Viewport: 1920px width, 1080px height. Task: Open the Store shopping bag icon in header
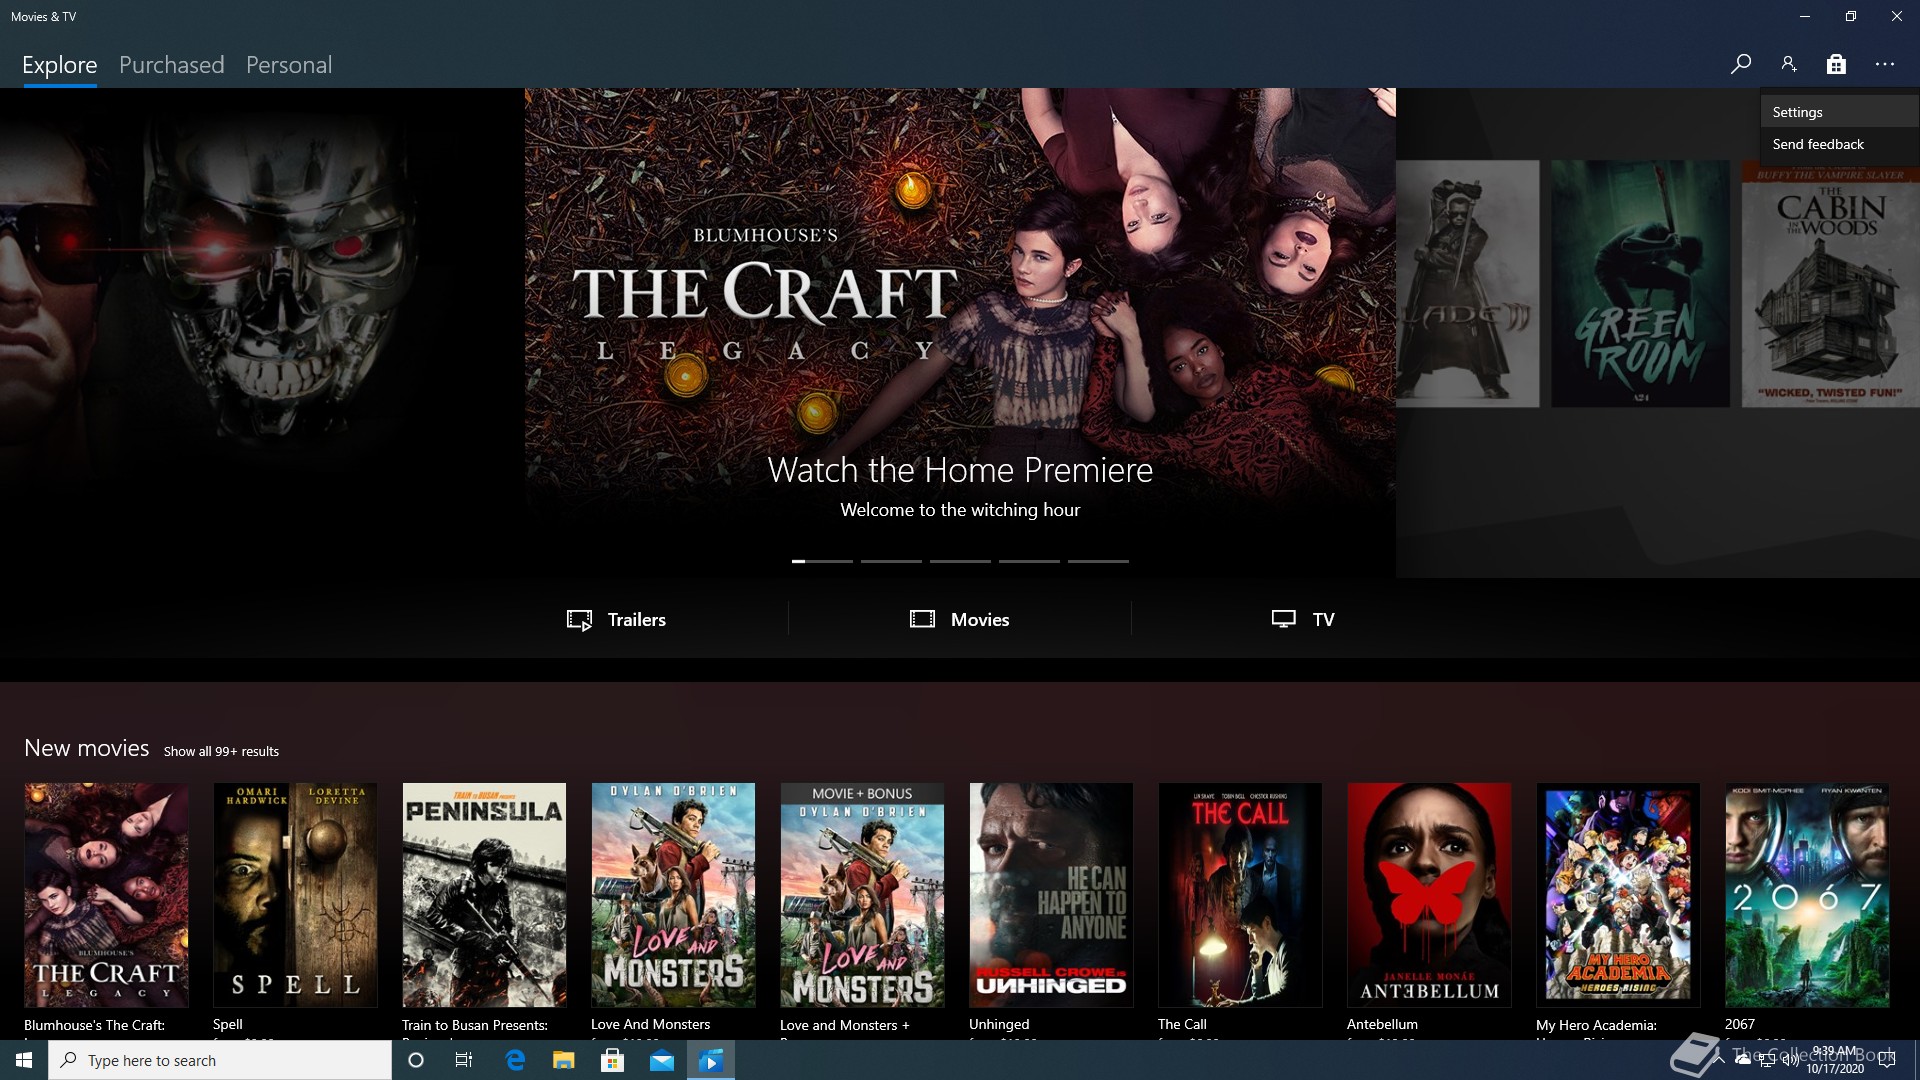click(x=1836, y=64)
